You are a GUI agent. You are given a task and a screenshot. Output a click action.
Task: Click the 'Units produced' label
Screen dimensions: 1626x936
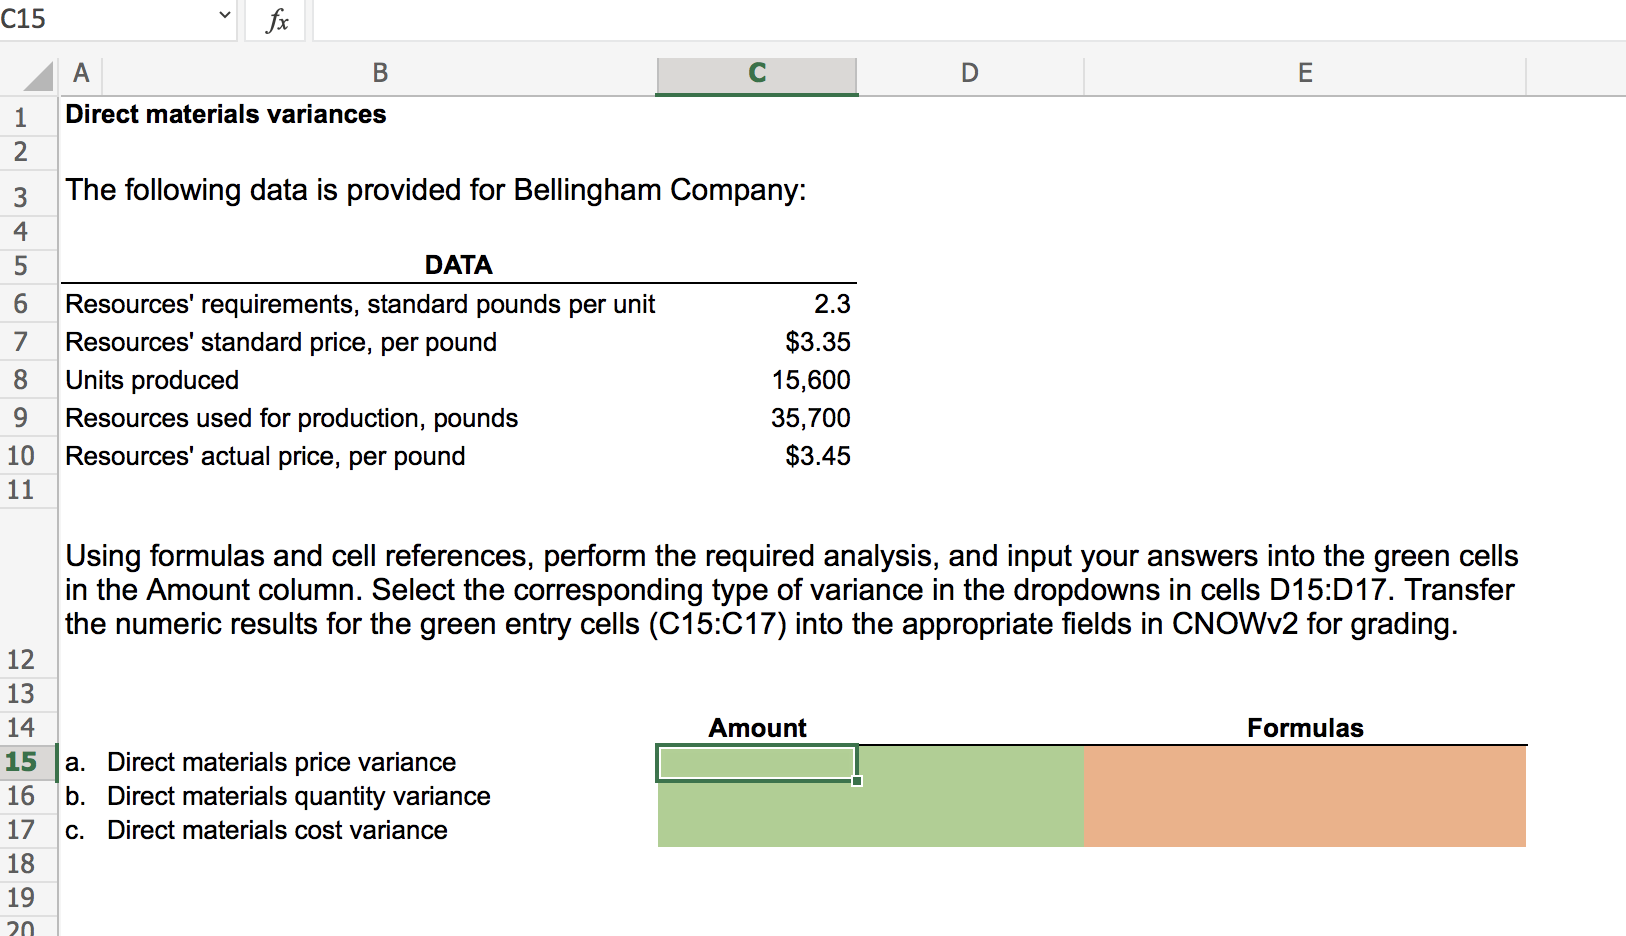pos(152,380)
